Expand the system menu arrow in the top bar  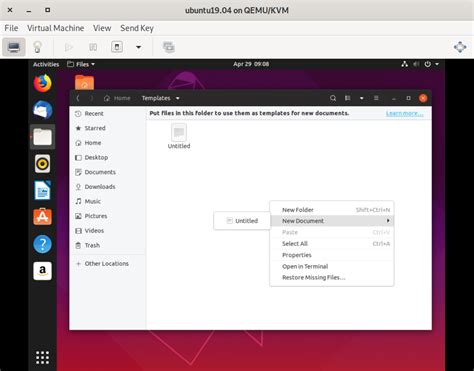pos(437,64)
